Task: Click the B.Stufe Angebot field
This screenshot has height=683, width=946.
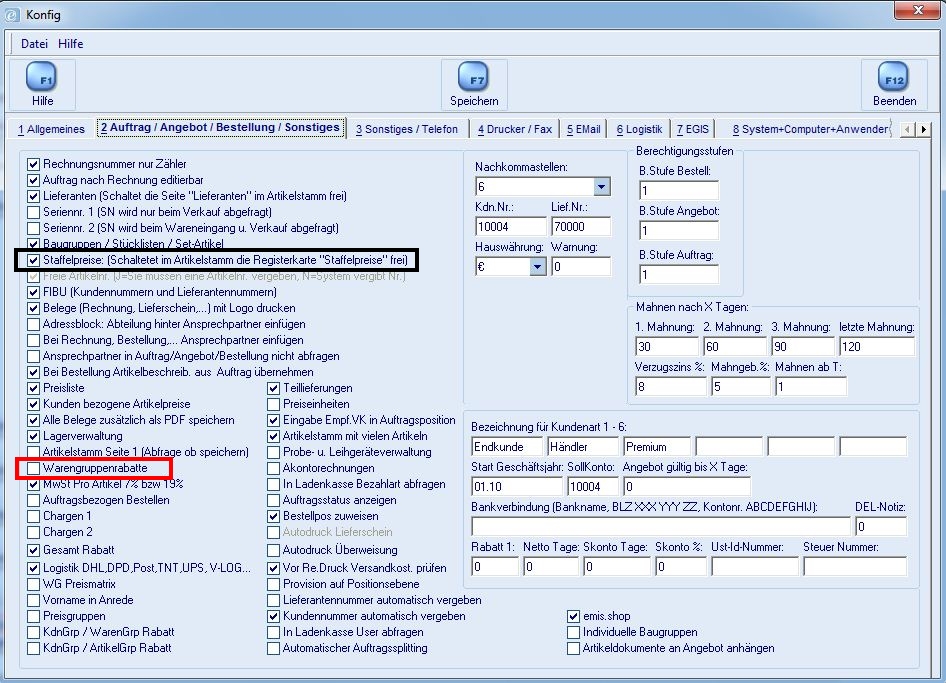Action: [679, 230]
